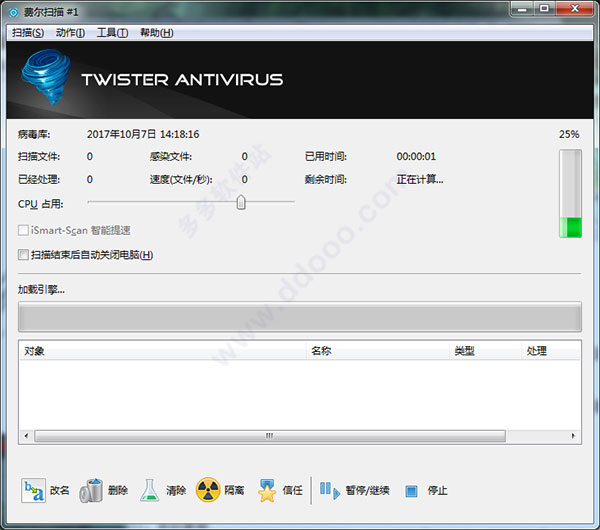Click the TWISTER ANTIVIRUS banner title

[182, 80]
